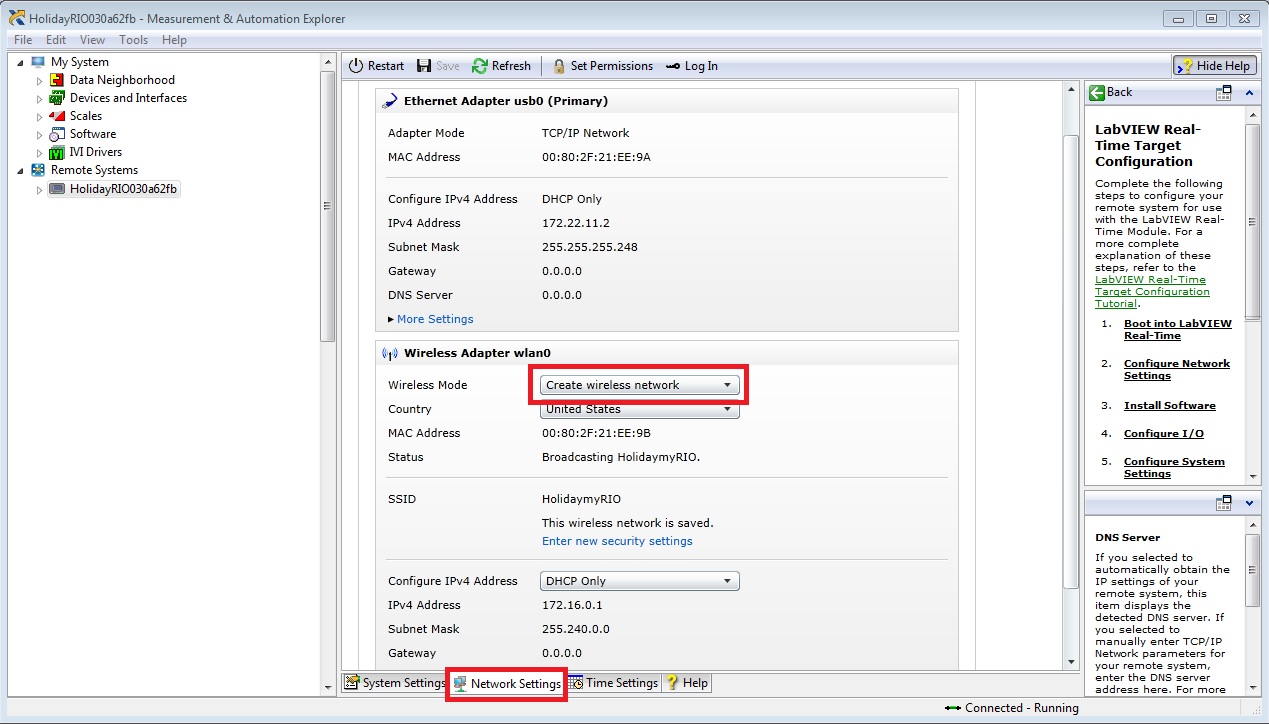
Task: Click the application icon in title bar
Action: coord(16,18)
